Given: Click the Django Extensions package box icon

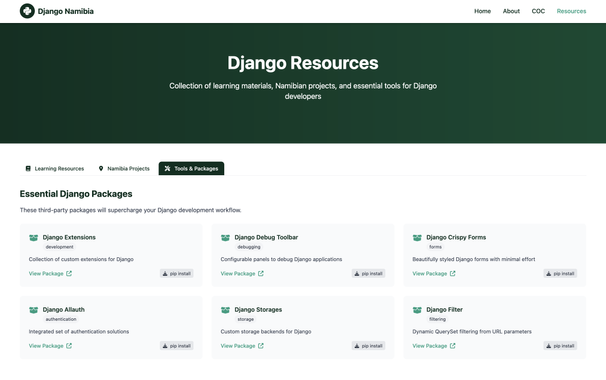Looking at the screenshot, I should click(34, 238).
